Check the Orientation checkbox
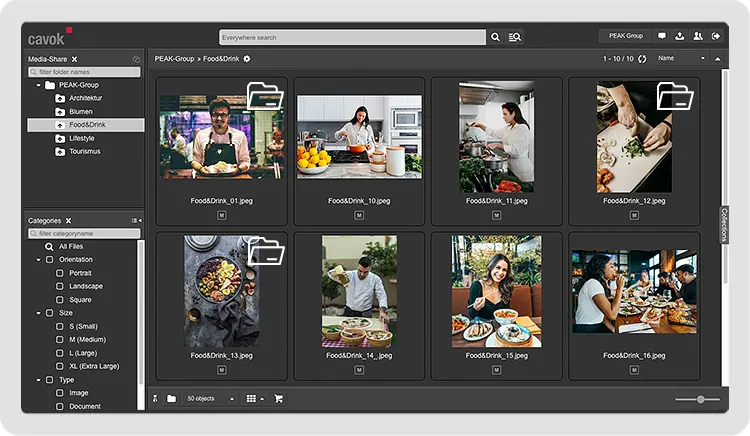This screenshot has height=436, width=750. pyautogui.click(x=49, y=260)
